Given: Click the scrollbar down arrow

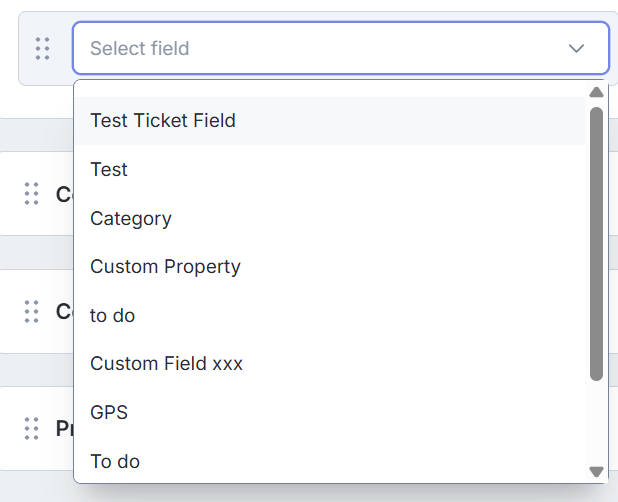Looking at the screenshot, I should click(596, 471).
